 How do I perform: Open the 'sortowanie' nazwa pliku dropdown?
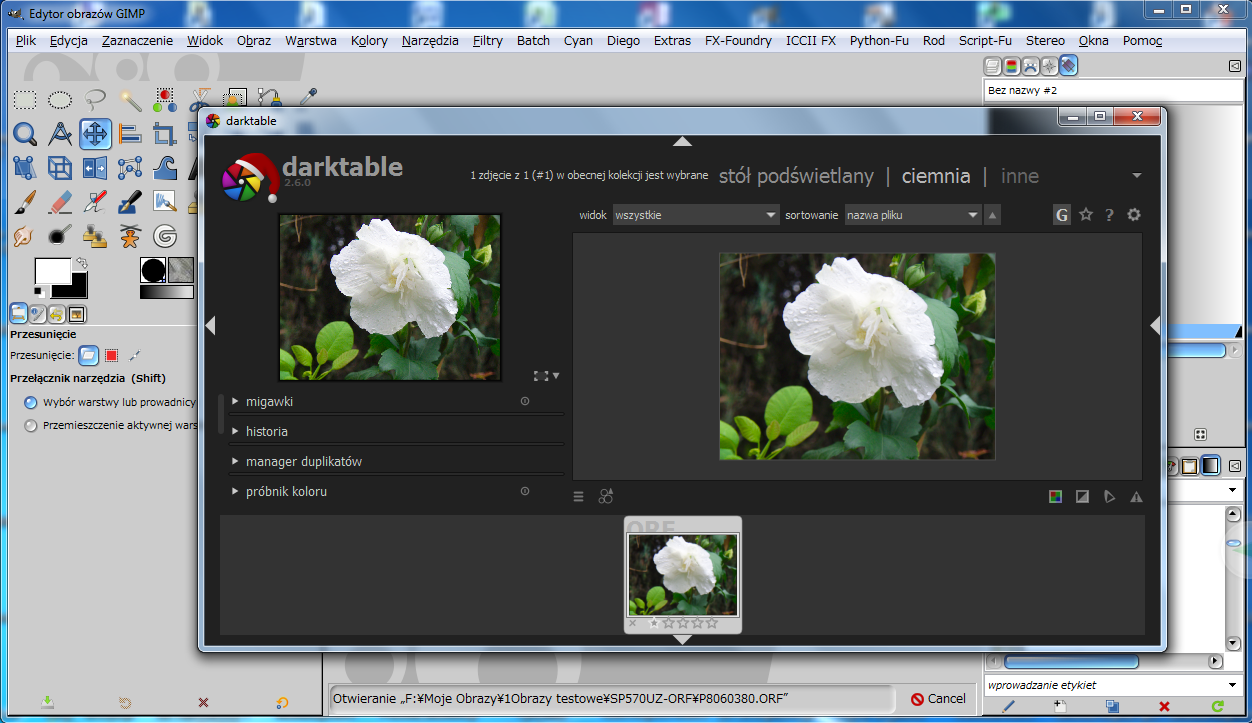click(913, 215)
